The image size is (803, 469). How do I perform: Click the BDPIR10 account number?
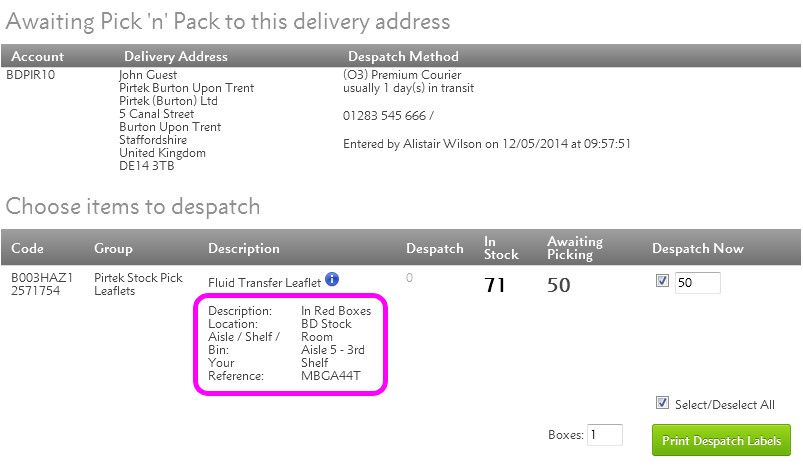coord(30,75)
